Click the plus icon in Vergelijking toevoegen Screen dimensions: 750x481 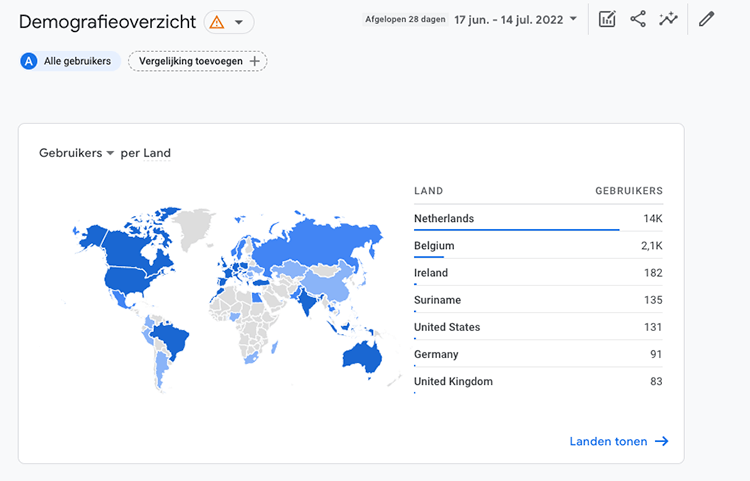pyautogui.click(x=255, y=61)
